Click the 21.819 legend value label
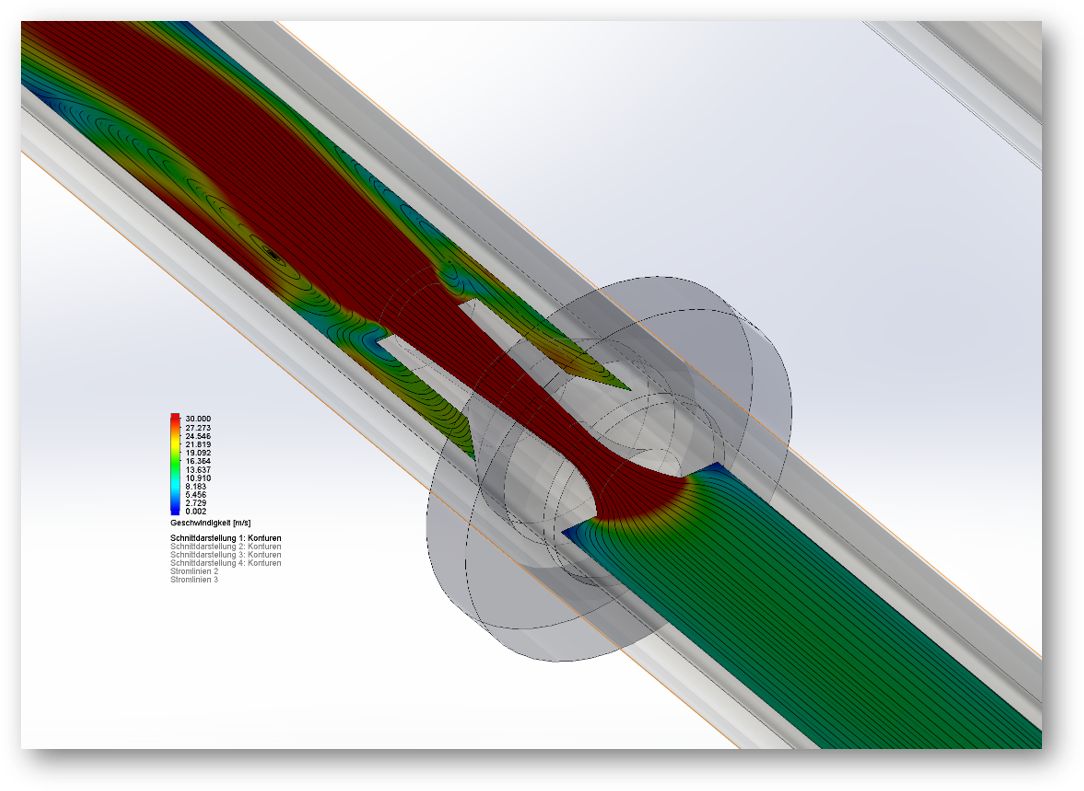Image resolution: width=1084 pixels, height=791 pixels. [x=197, y=444]
